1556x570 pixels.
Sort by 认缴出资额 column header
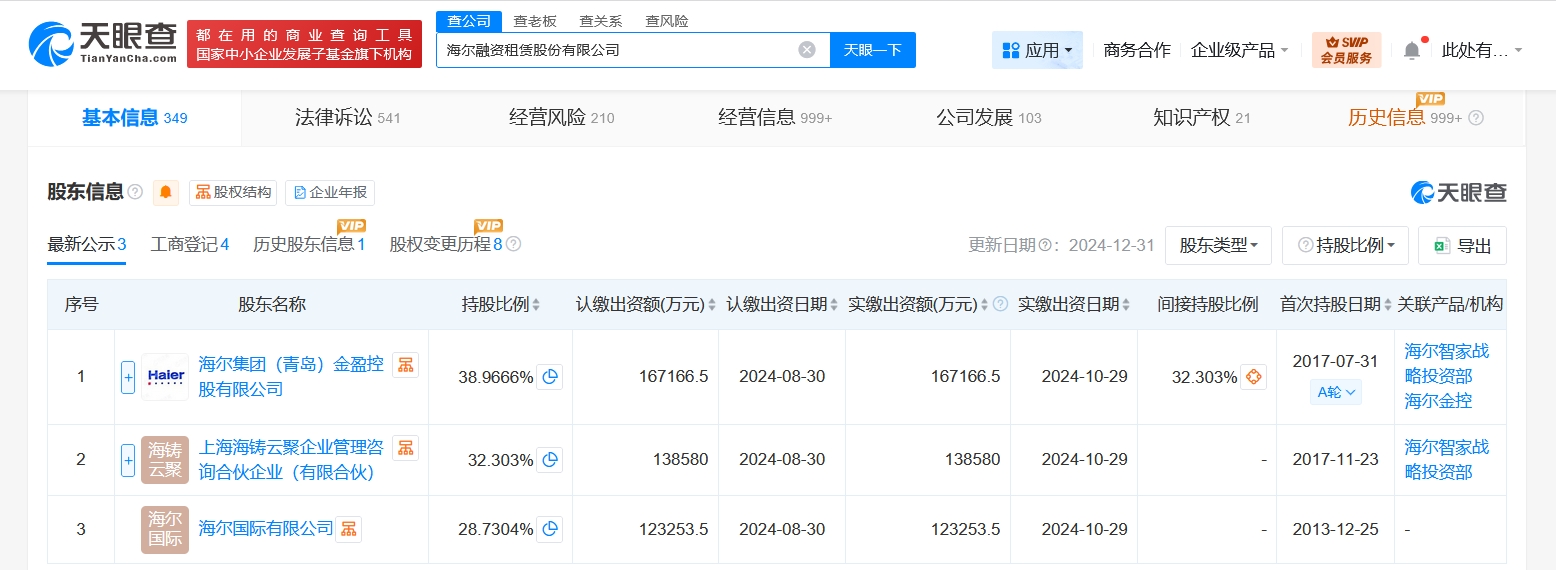[x=644, y=305]
